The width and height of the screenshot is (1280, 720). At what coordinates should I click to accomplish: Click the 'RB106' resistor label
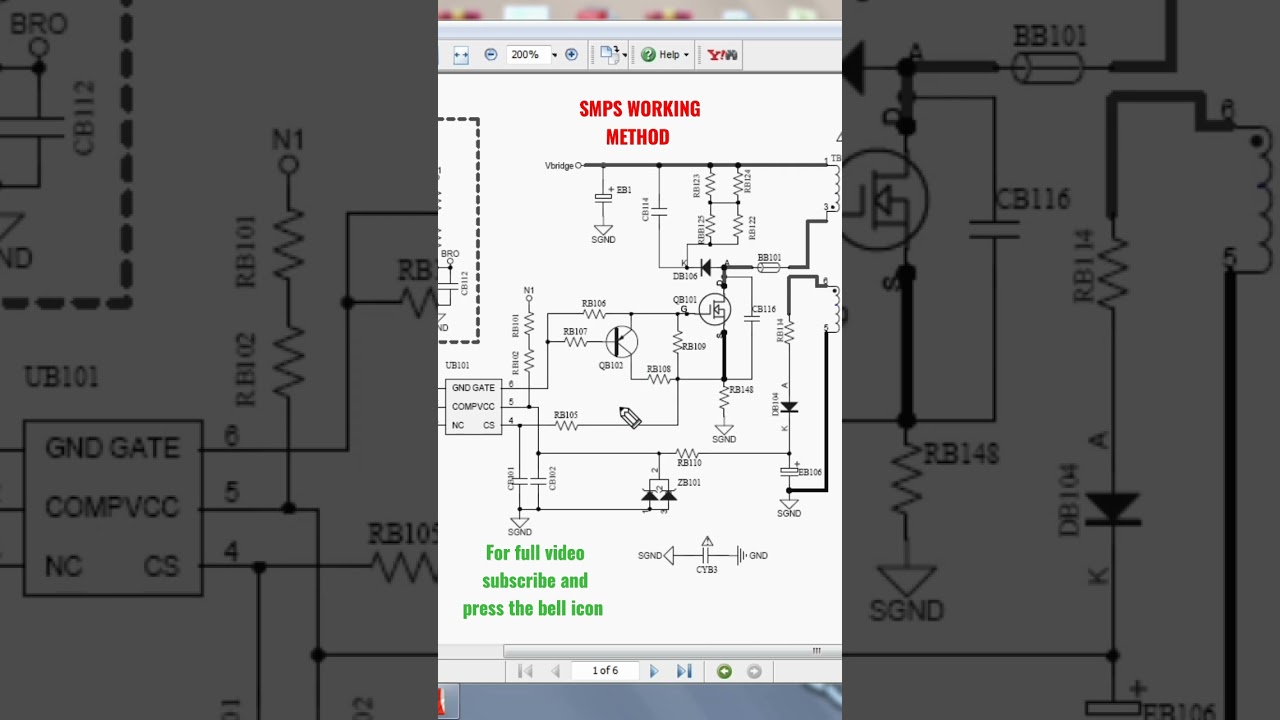[x=594, y=304]
